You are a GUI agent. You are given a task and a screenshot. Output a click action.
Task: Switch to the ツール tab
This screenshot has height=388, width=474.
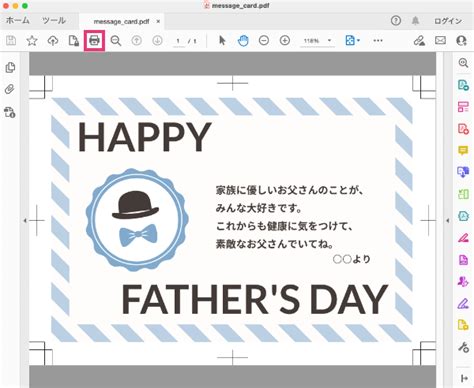click(53, 21)
